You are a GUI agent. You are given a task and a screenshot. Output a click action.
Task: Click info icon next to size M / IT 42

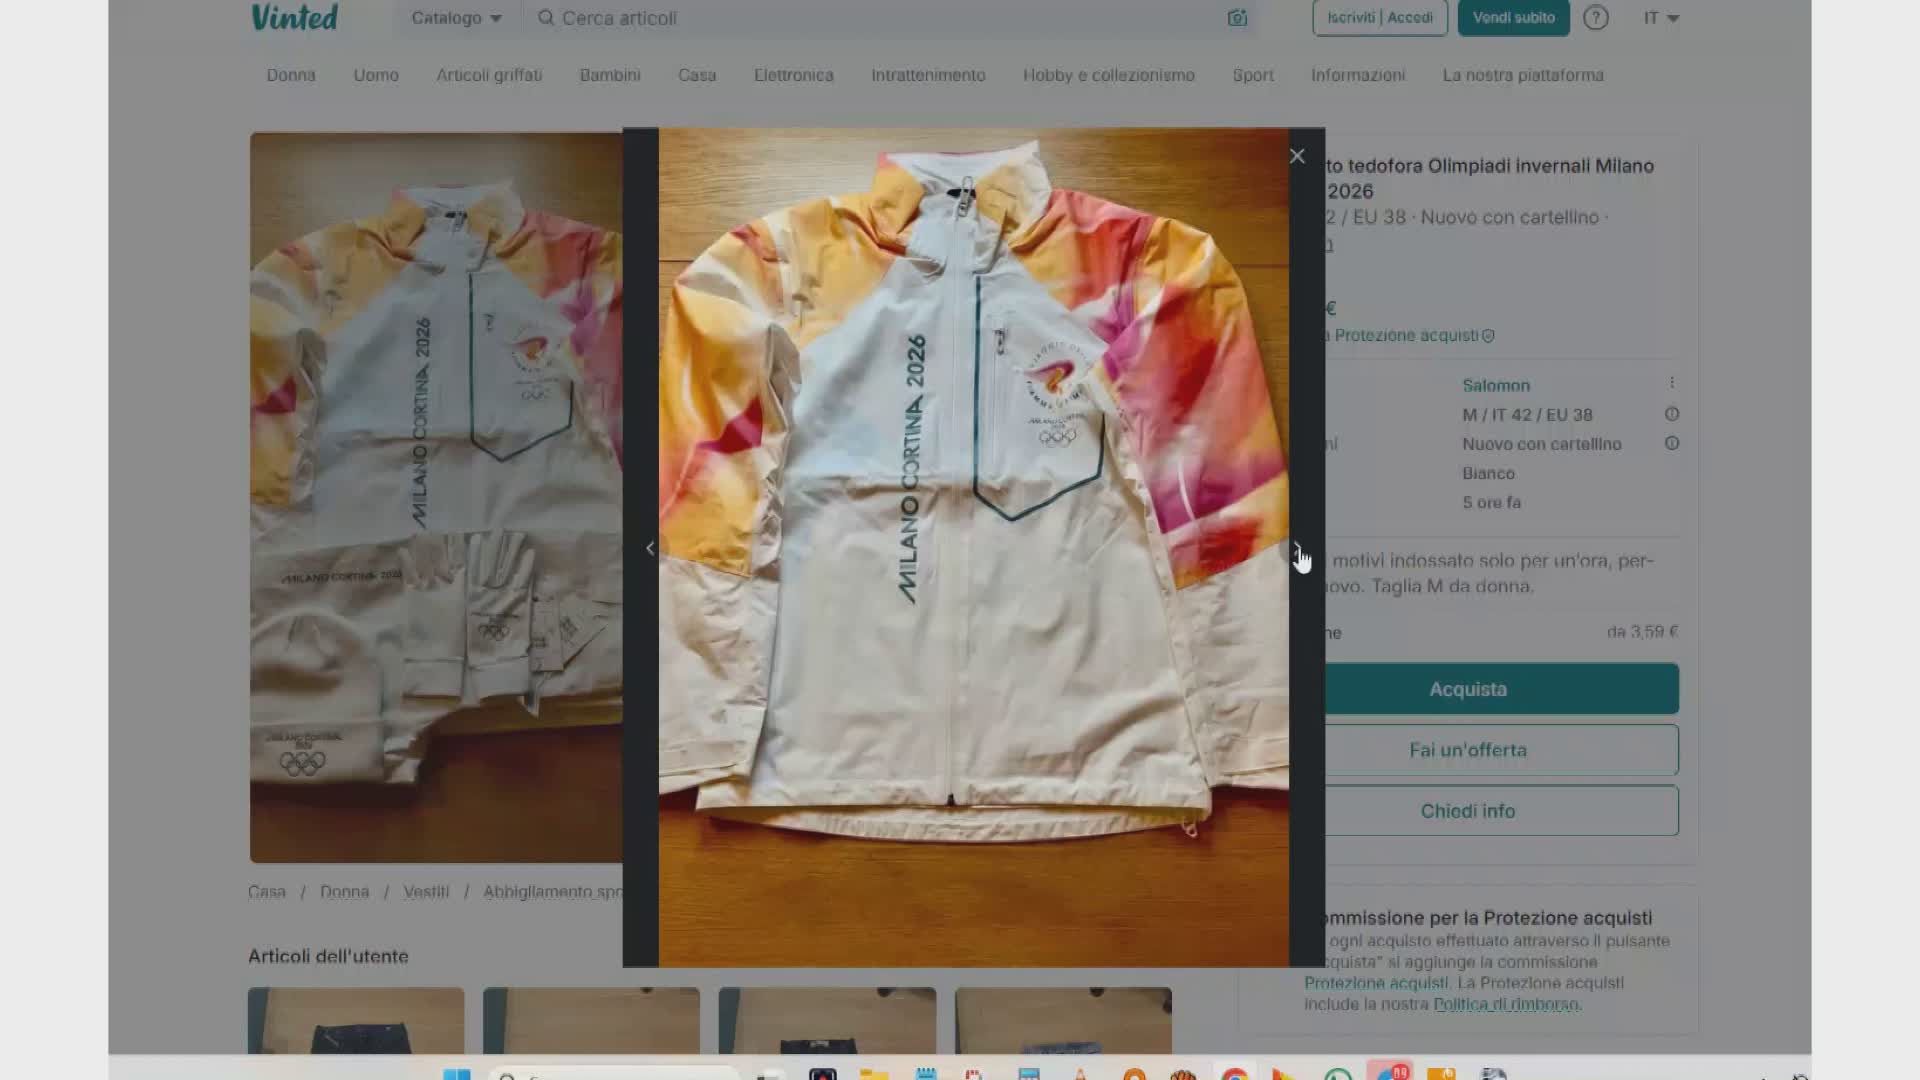tap(1671, 414)
